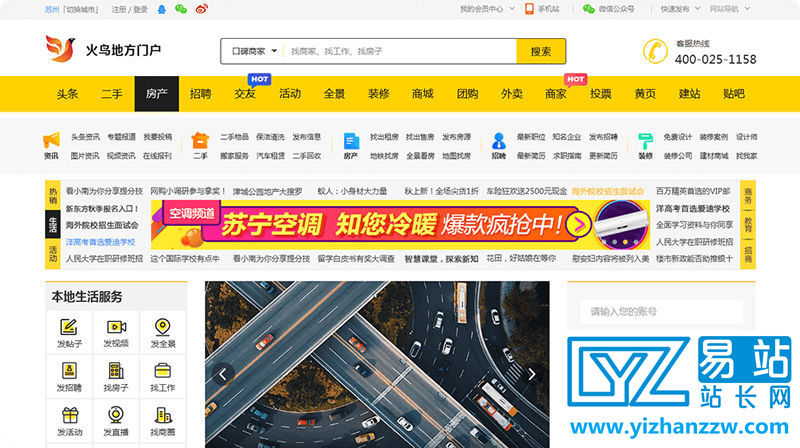Open the 贴吧 navigation tab

pos(734,94)
